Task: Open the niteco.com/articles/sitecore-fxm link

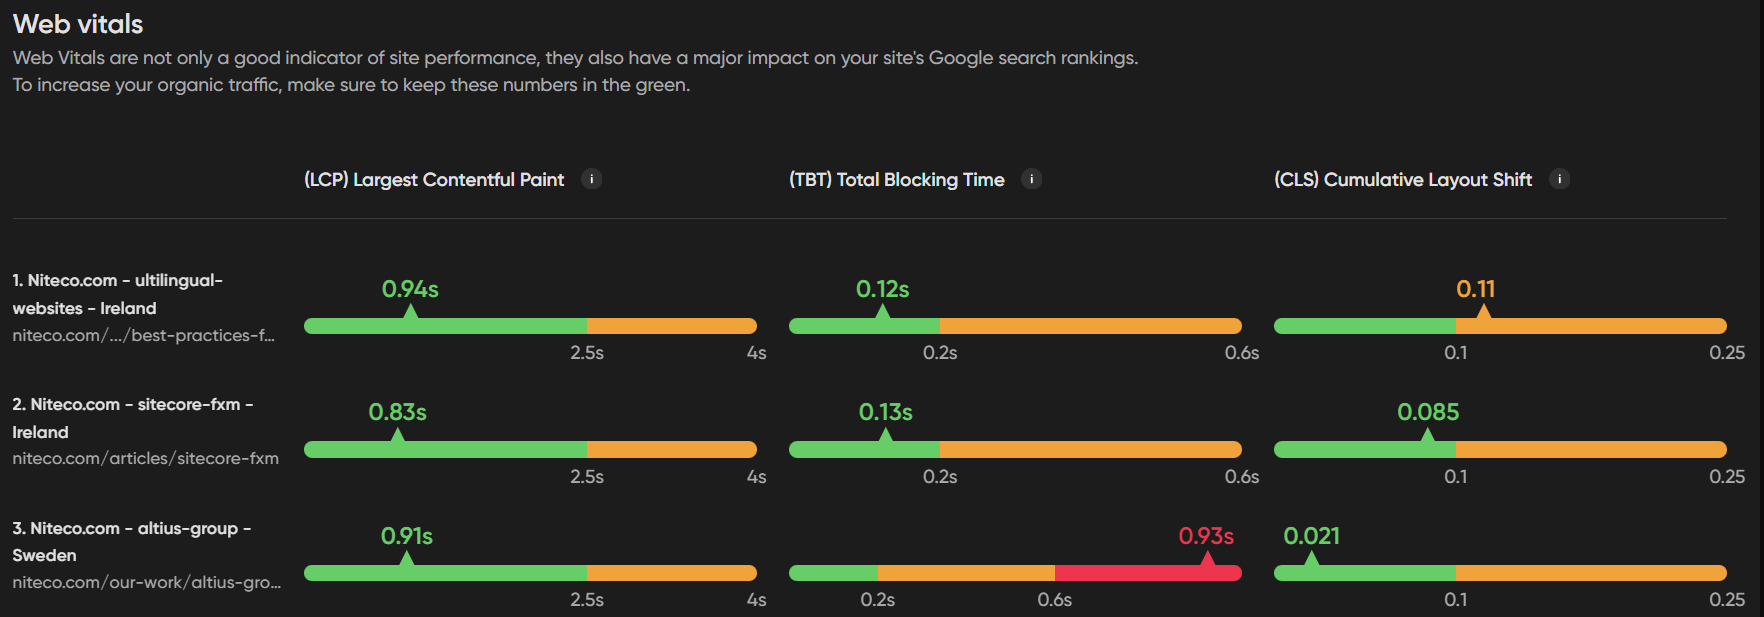Action: [144, 457]
